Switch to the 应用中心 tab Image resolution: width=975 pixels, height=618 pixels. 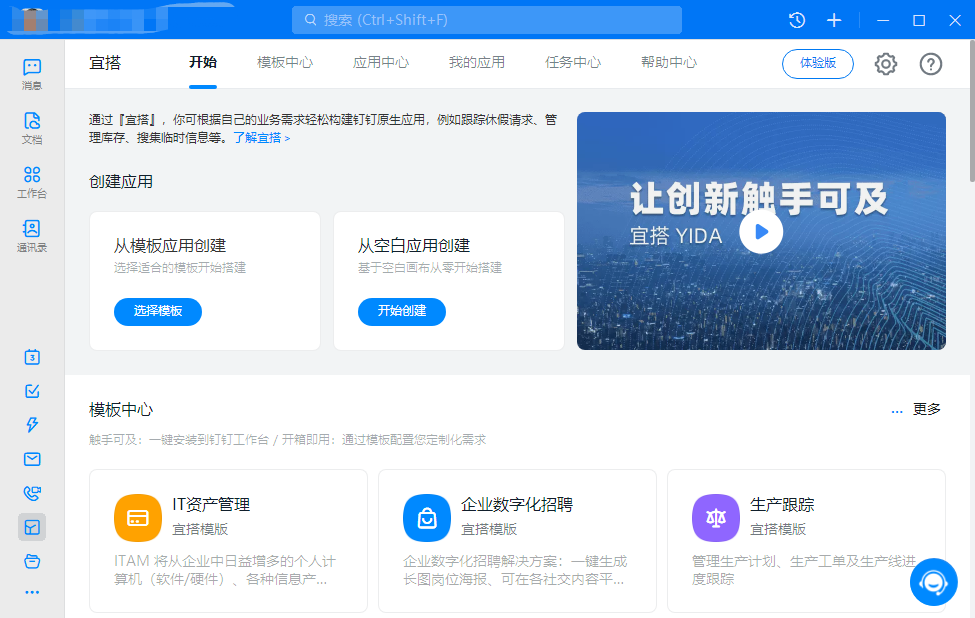coord(381,62)
